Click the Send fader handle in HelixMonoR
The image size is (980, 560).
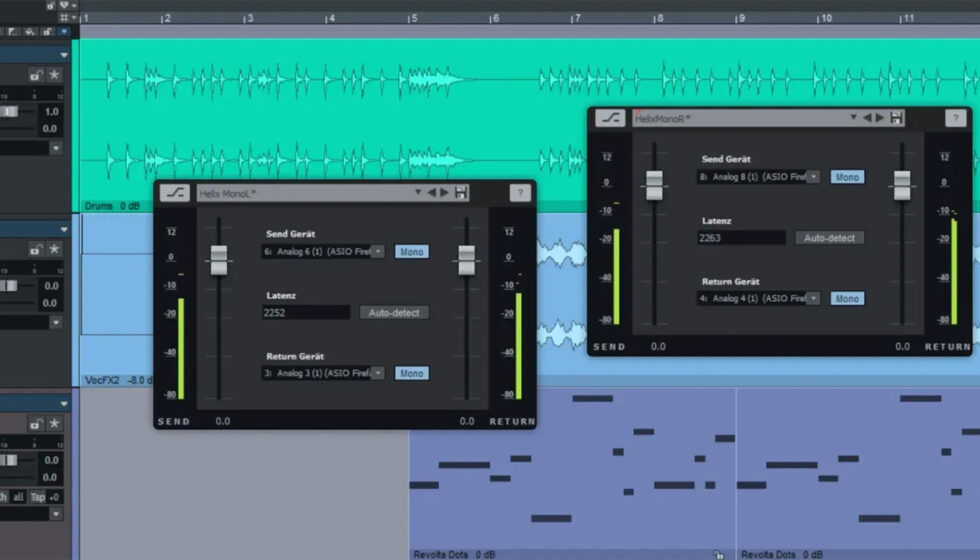click(654, 184)
